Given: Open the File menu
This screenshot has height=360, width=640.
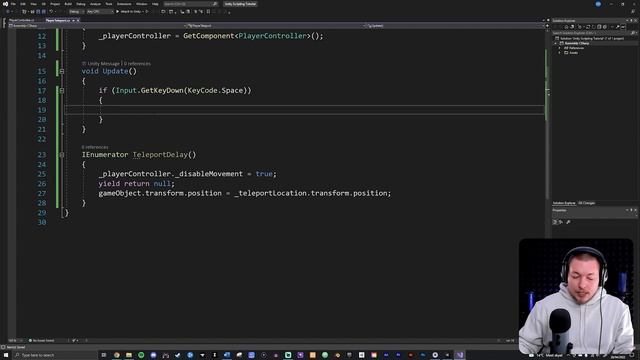Looking at the screenshot, I should pos(13,4).
